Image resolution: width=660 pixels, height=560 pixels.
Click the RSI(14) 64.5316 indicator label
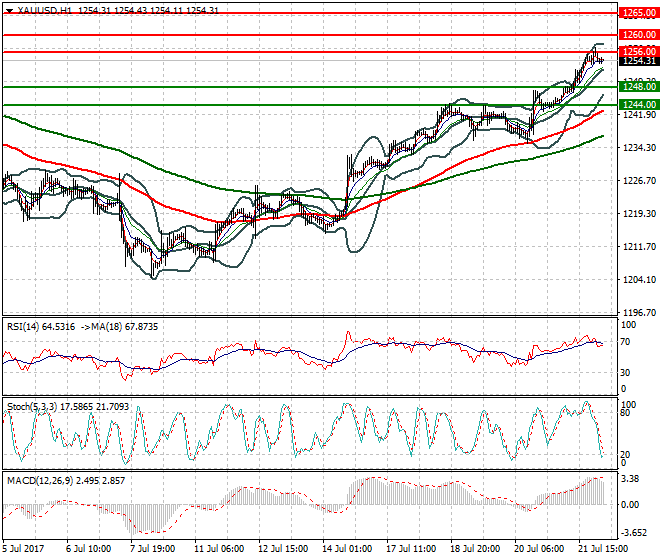point(41,327)
